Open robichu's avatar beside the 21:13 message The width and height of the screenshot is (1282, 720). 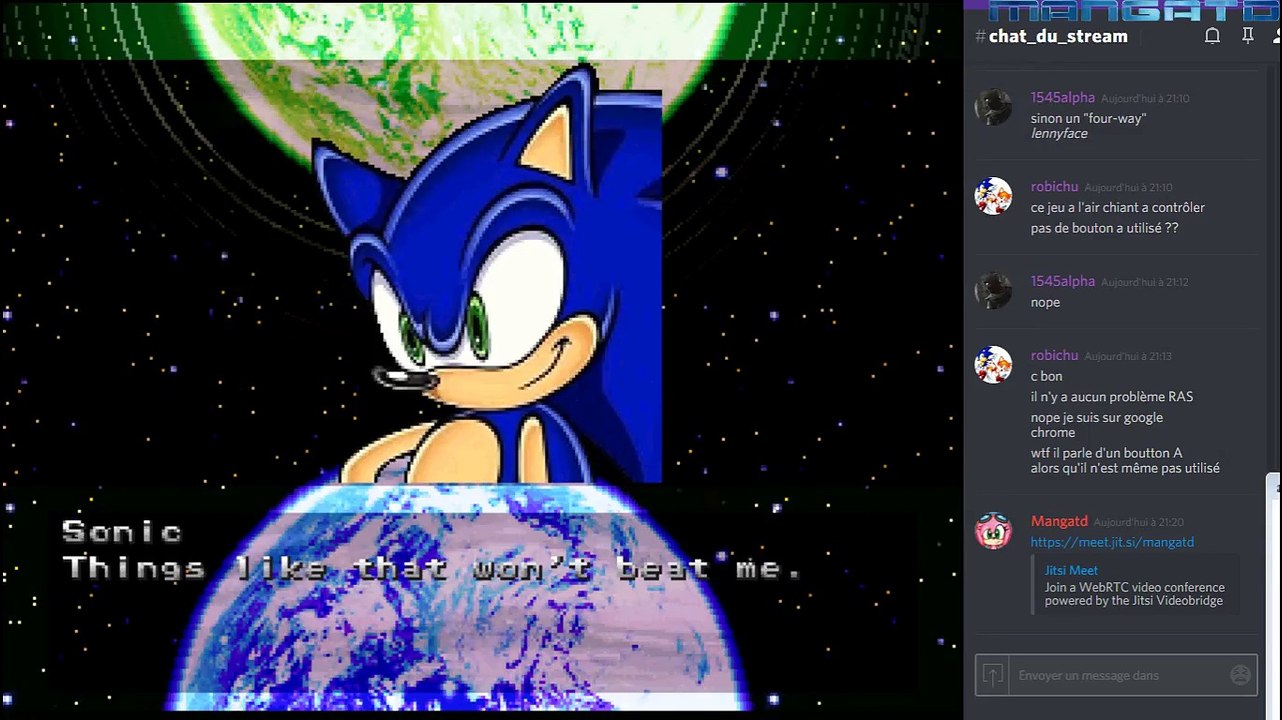(x=993, y=365)
